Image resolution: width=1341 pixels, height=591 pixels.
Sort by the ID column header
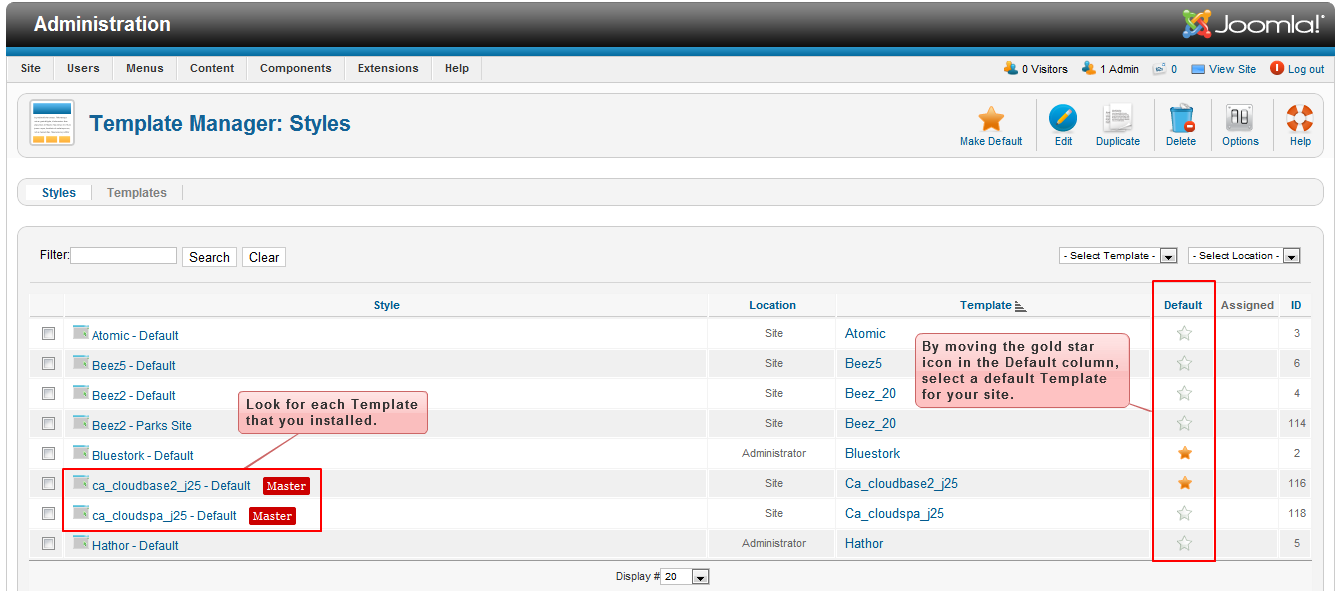pos(1296,305)
